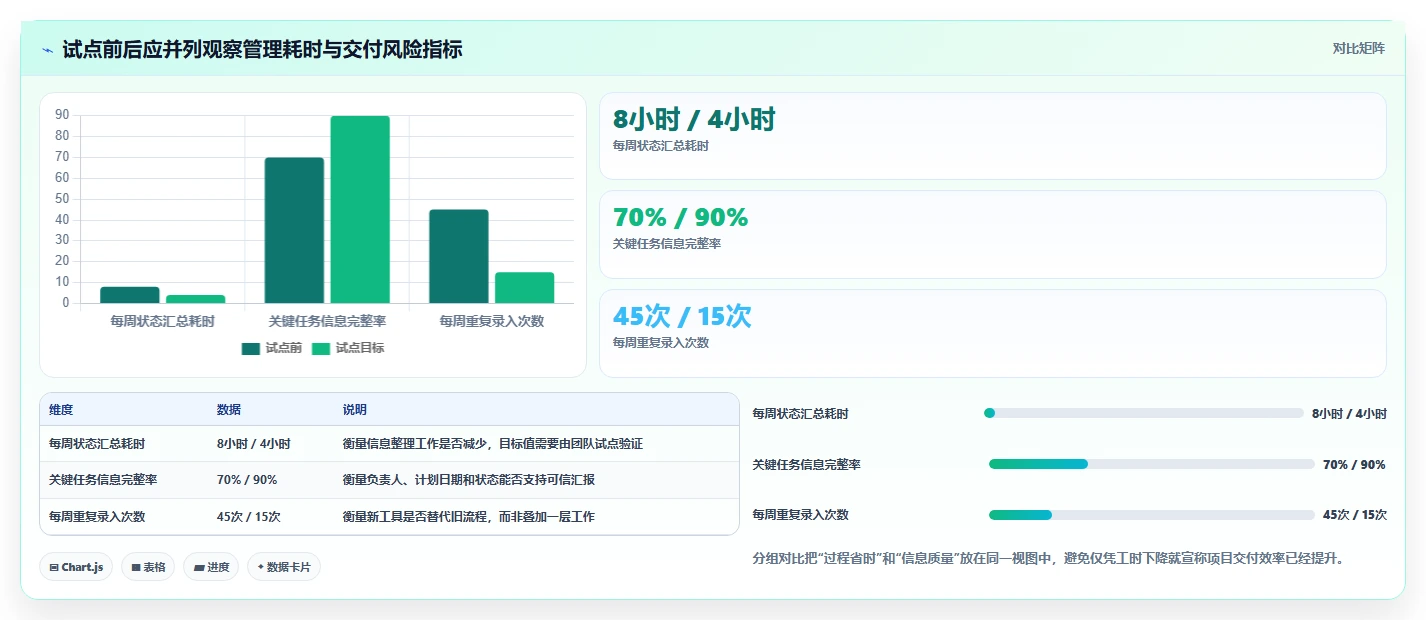Click the 进度 tag
Screen dimensions: 1426x620
click(x=211, y=567)
